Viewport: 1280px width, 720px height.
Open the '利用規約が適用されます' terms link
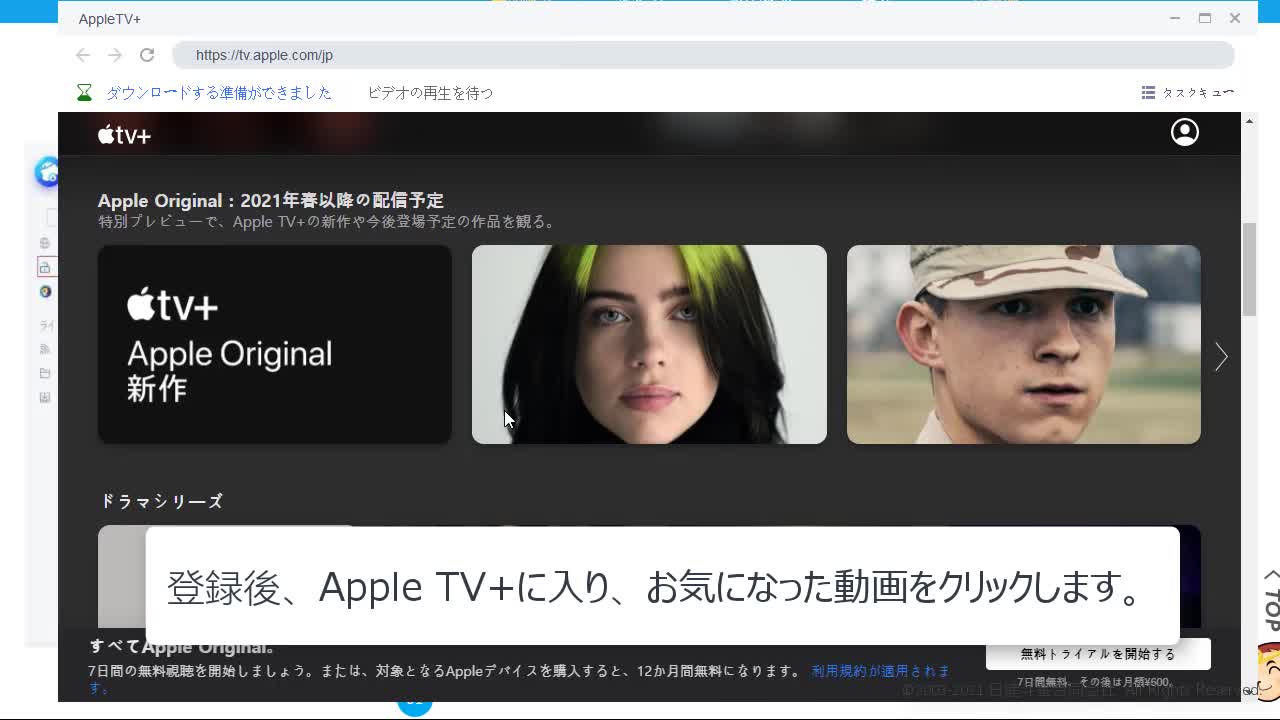click(x=880, y=671)
